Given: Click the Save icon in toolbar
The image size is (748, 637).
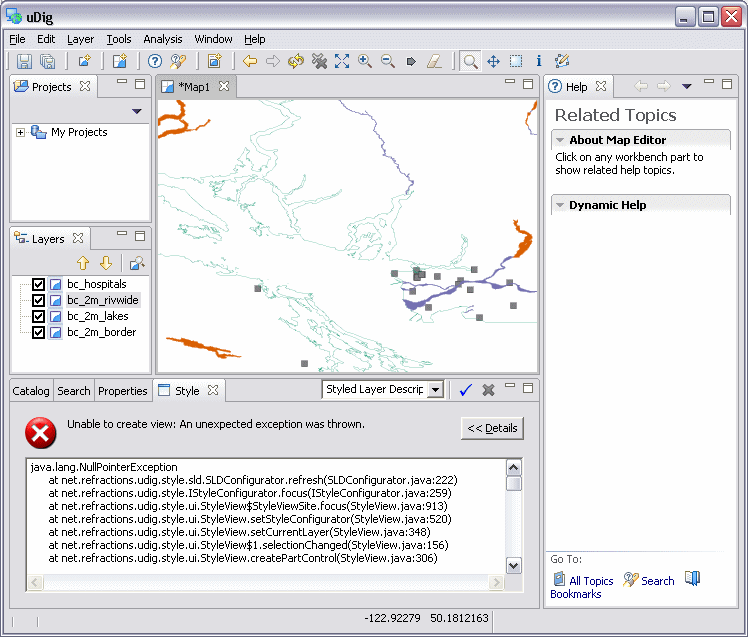Looking at the screenshot, I should (x=25, y=61).
